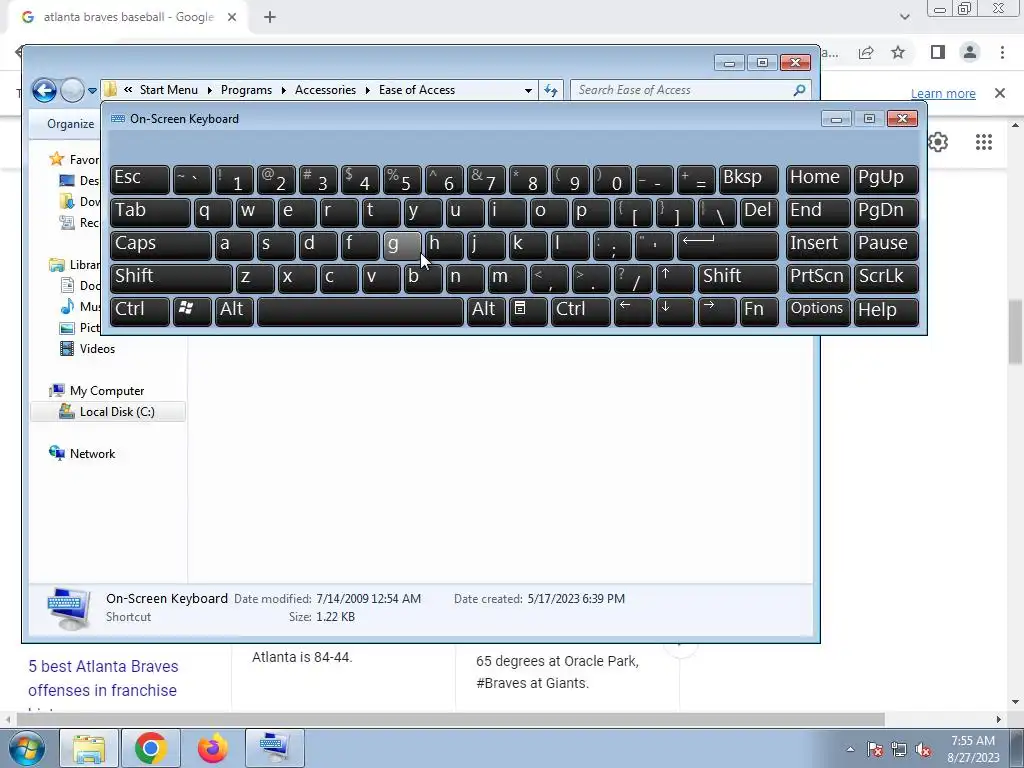Toggle the left Shift key on the on-screen keyboard
The width and height of the screenshot is (1024, 768).
pyautogui.click(x=171, y=278)
